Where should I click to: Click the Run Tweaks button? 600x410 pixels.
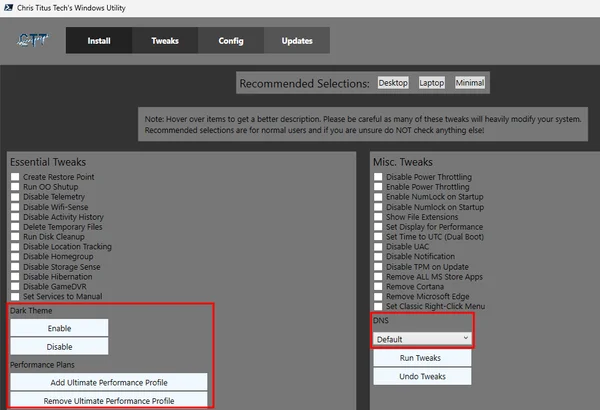[x=422, y=358]
